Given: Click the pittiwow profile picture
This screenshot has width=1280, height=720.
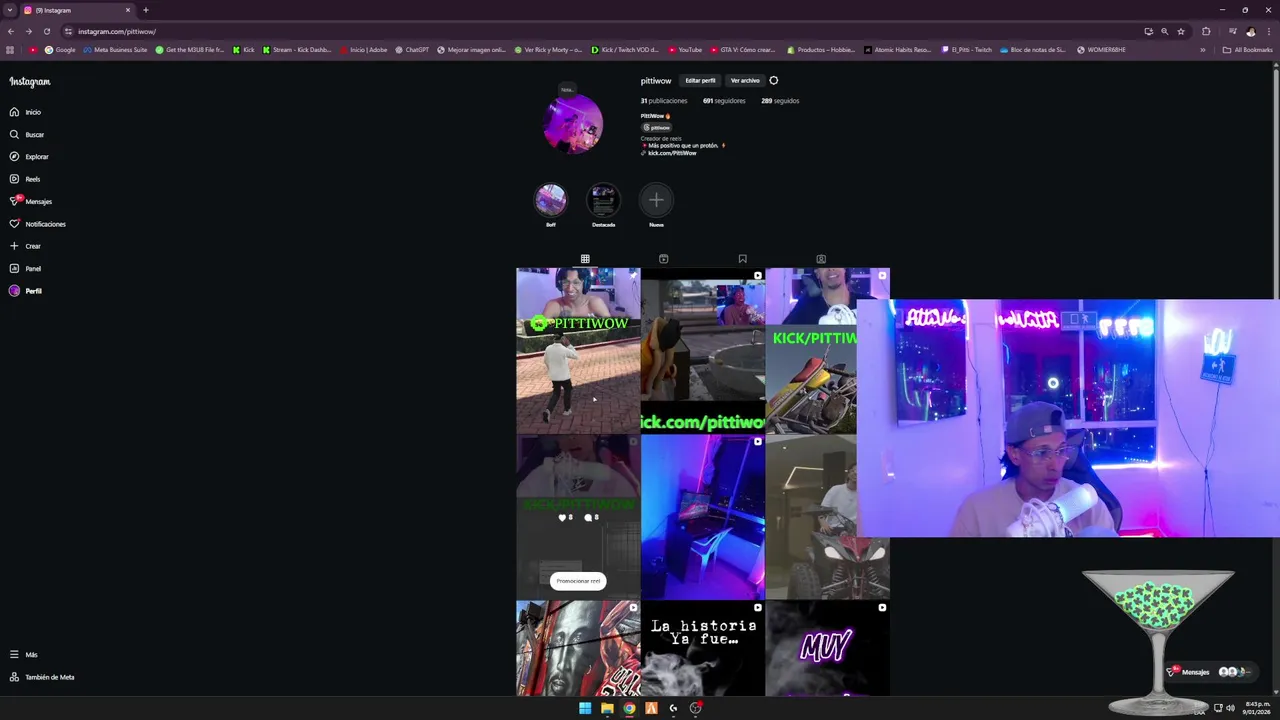Looking at the screenshot, I should coord(573,125).
